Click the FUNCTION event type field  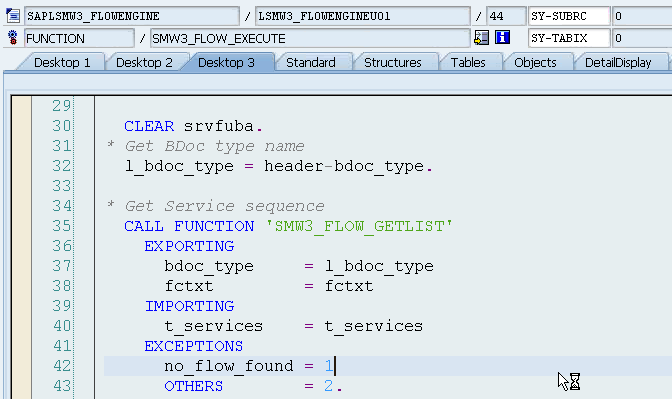(79, 38)
